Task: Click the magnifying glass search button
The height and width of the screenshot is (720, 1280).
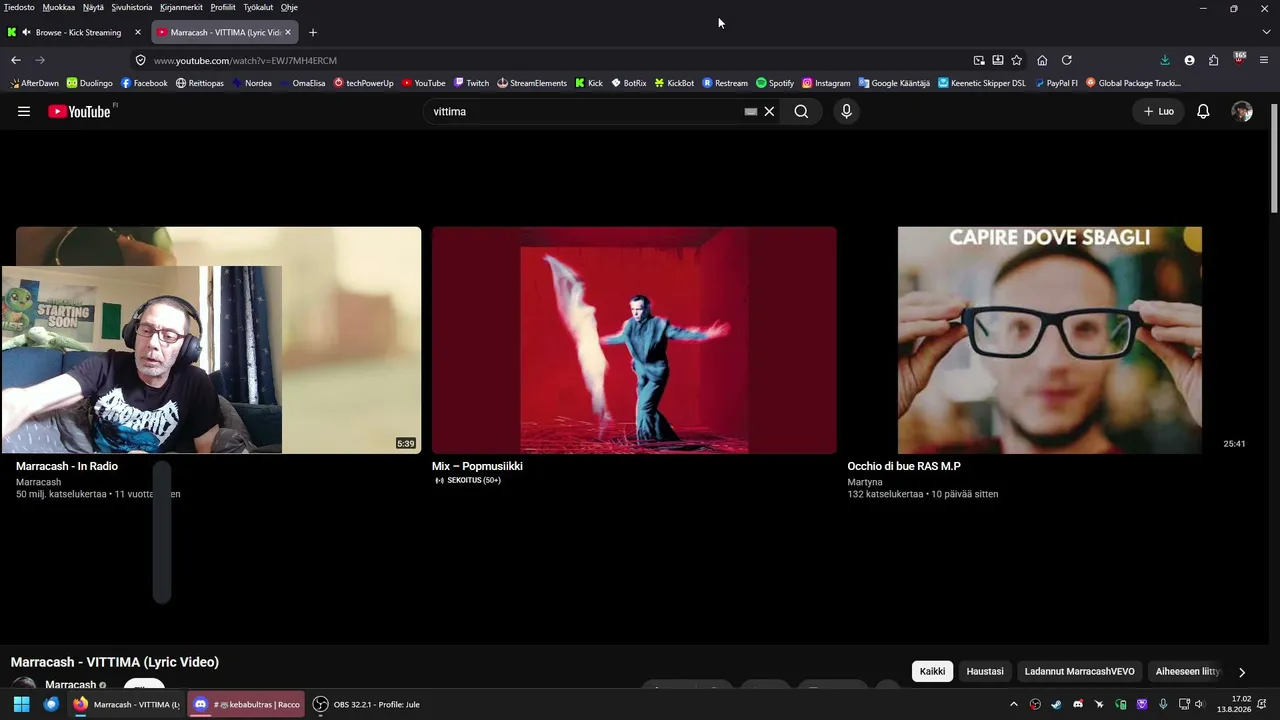Action: coord(801,112)
